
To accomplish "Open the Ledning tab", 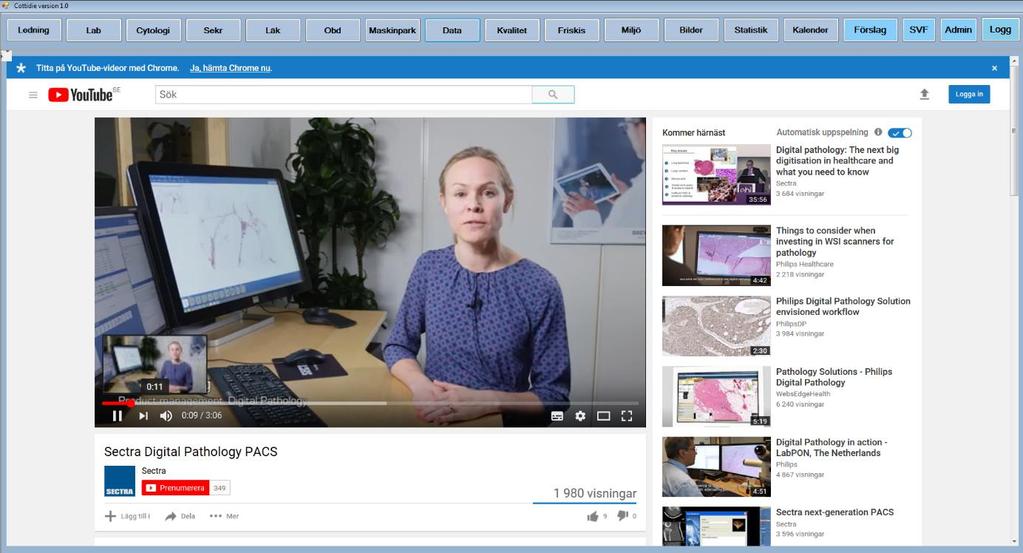I will (33, 30).
